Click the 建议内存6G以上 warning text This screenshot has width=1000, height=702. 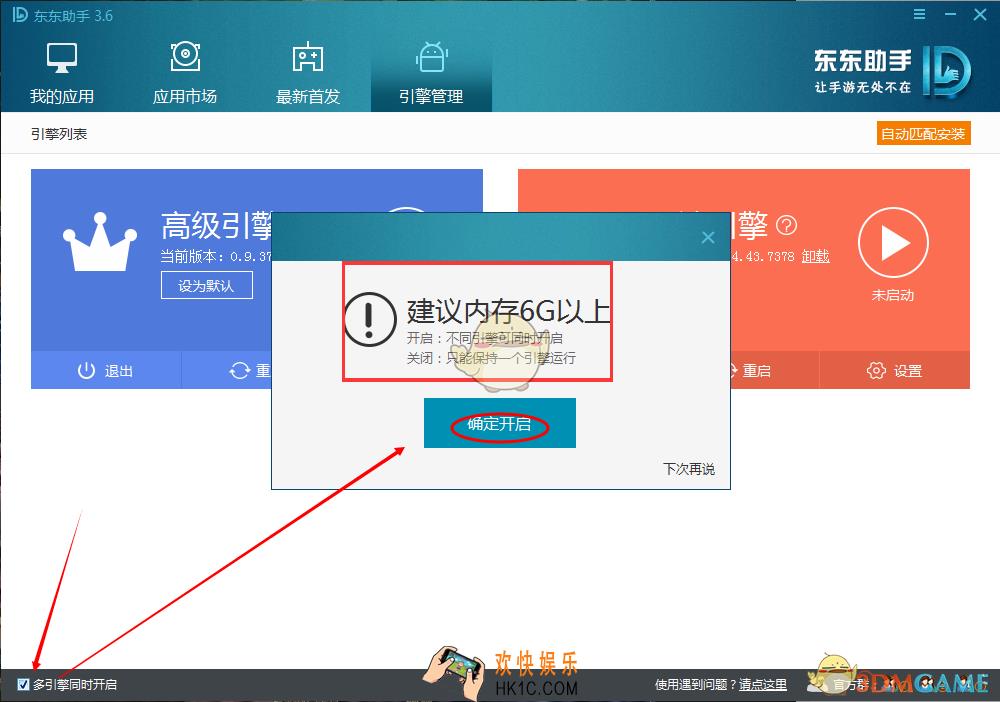(x=508, y=312)
